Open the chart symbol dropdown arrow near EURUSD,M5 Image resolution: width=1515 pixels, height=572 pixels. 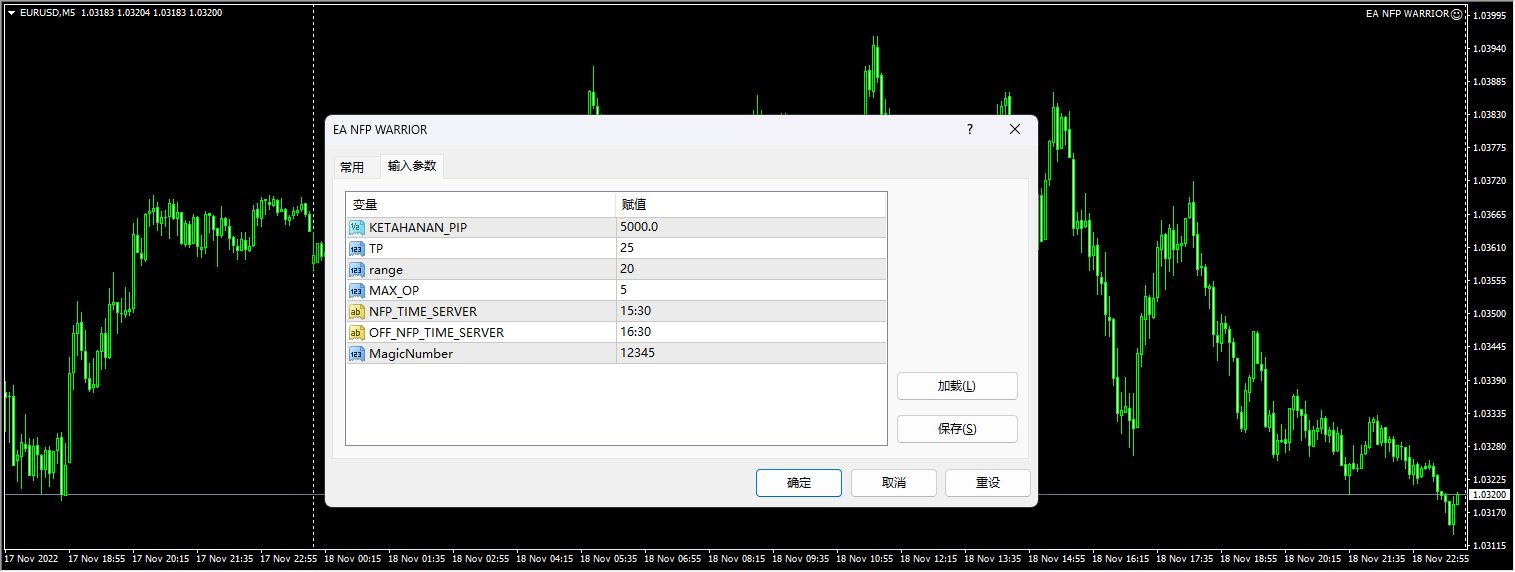click(11, 13)
